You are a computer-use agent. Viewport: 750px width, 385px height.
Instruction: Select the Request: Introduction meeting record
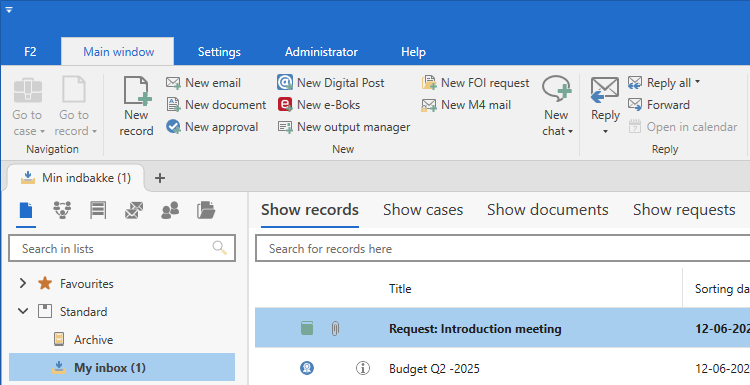[x=502, y=328]
